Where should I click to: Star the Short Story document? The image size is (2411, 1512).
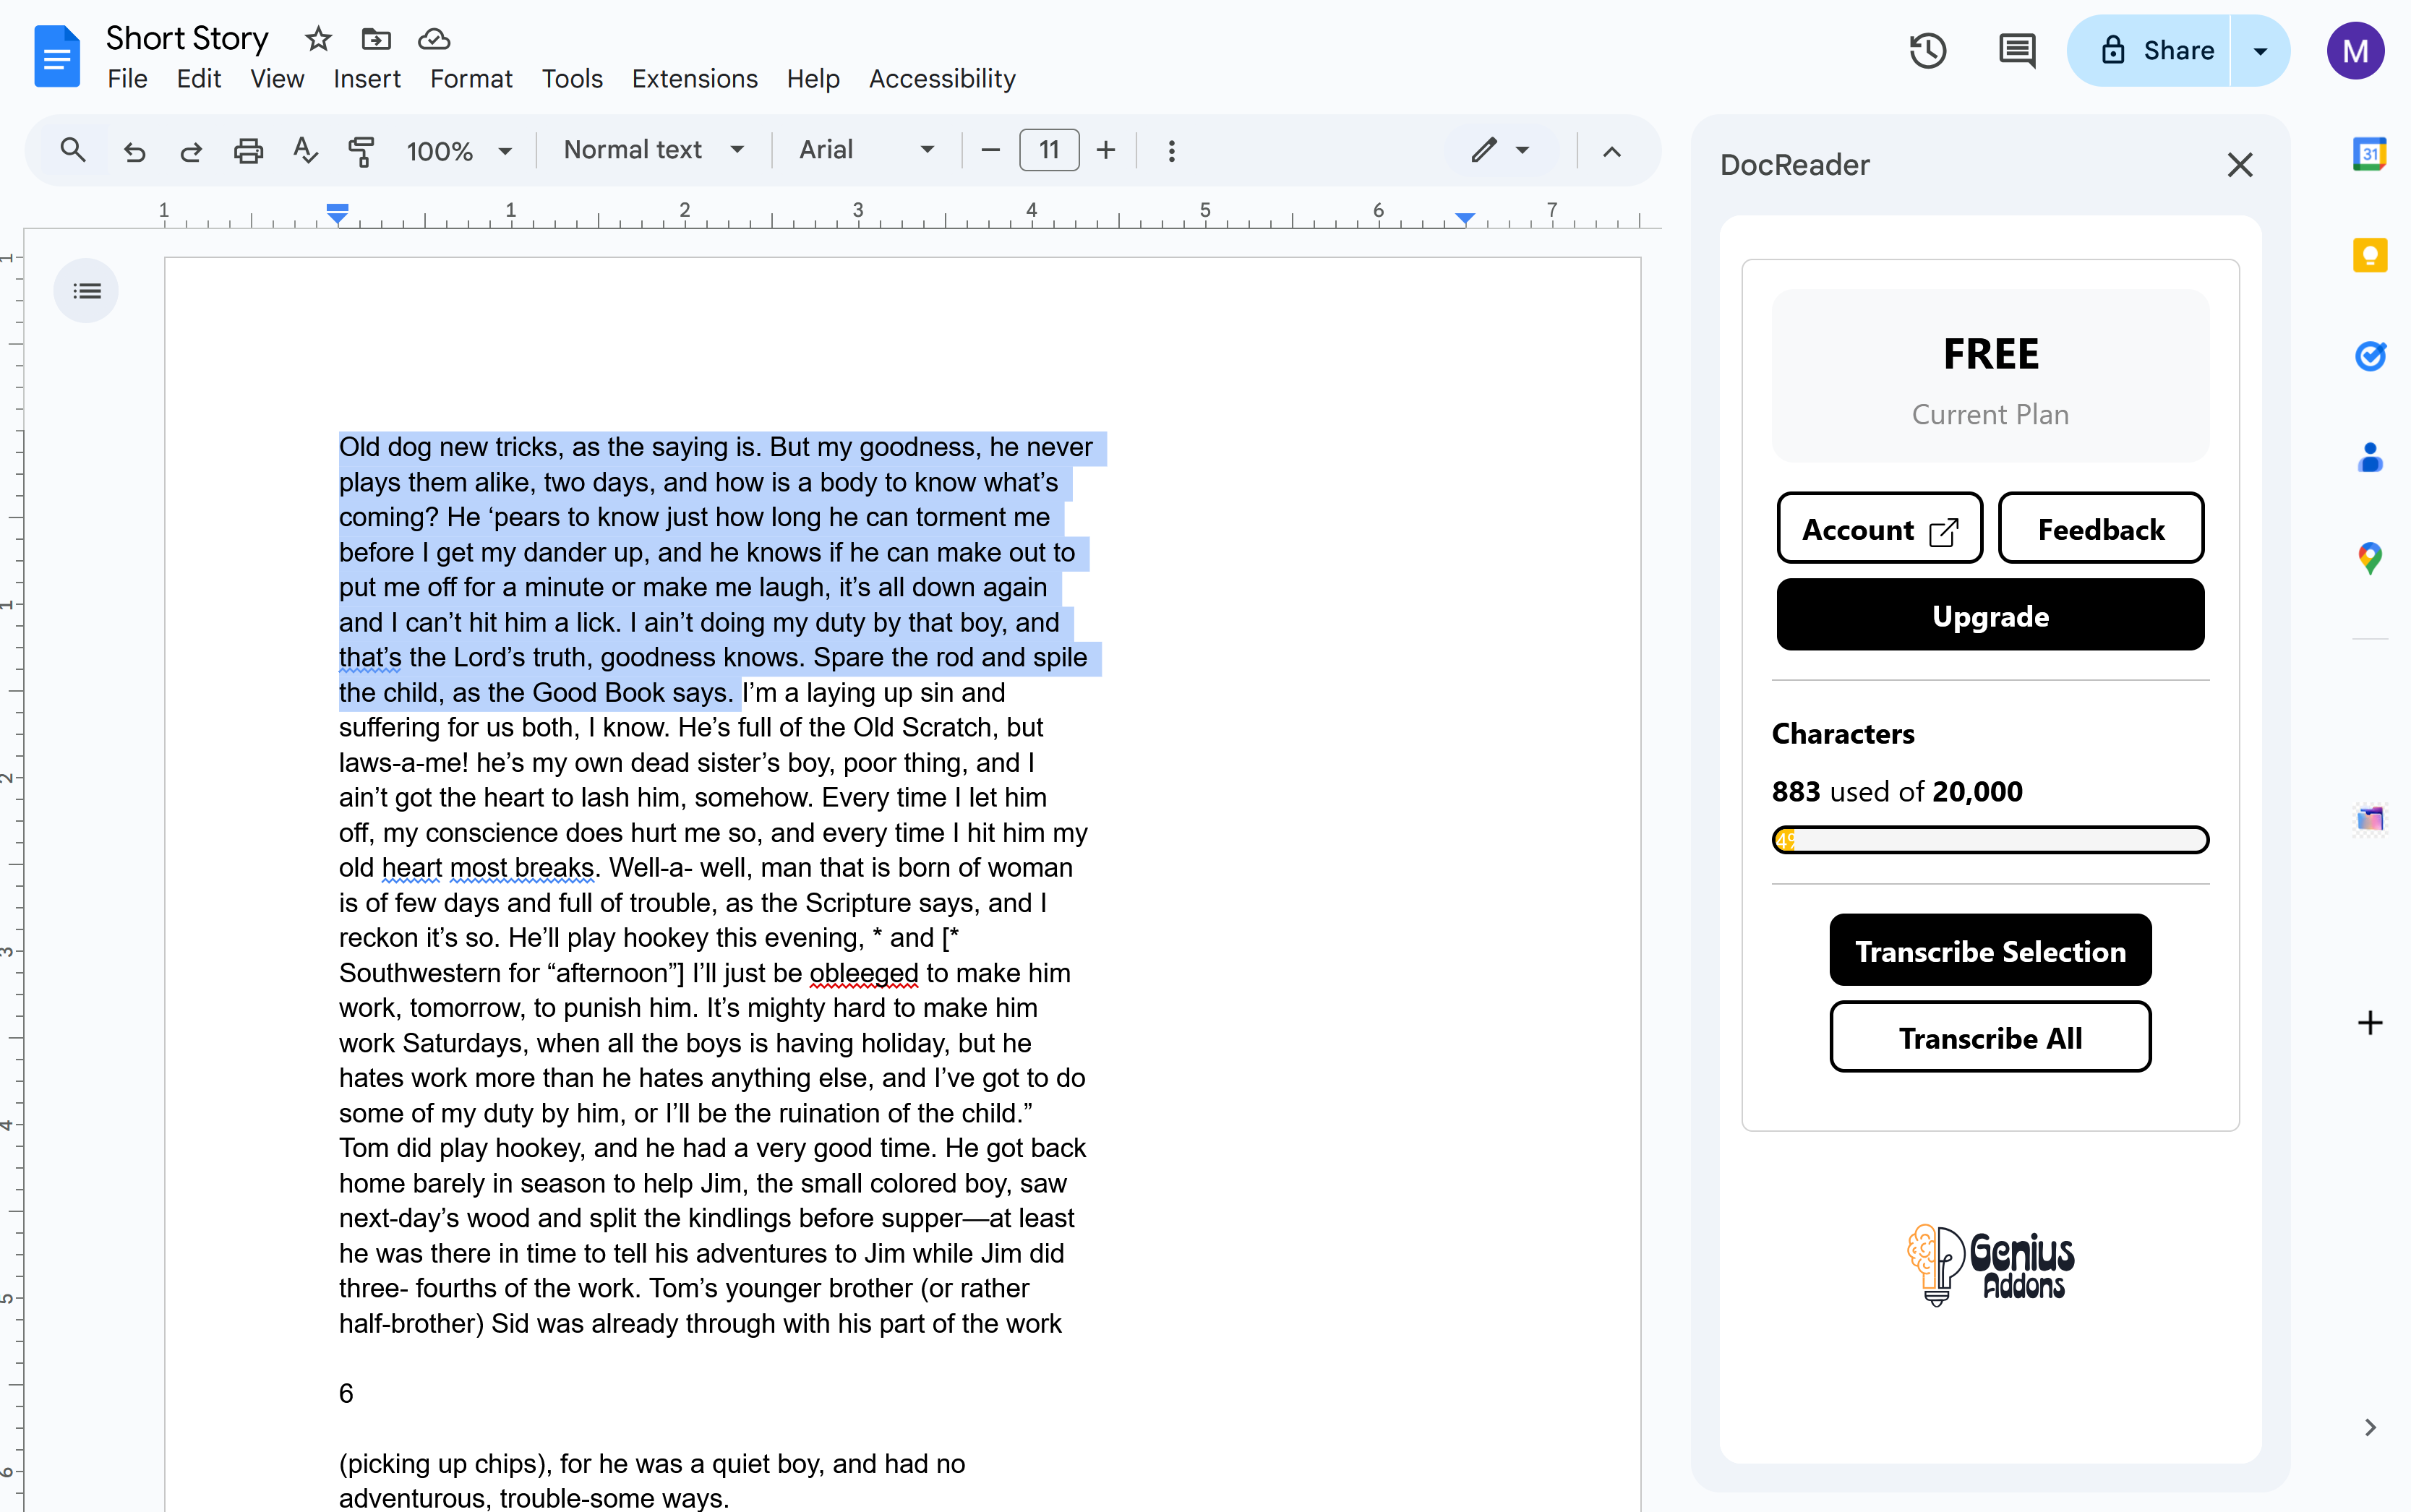coord(318,39)
